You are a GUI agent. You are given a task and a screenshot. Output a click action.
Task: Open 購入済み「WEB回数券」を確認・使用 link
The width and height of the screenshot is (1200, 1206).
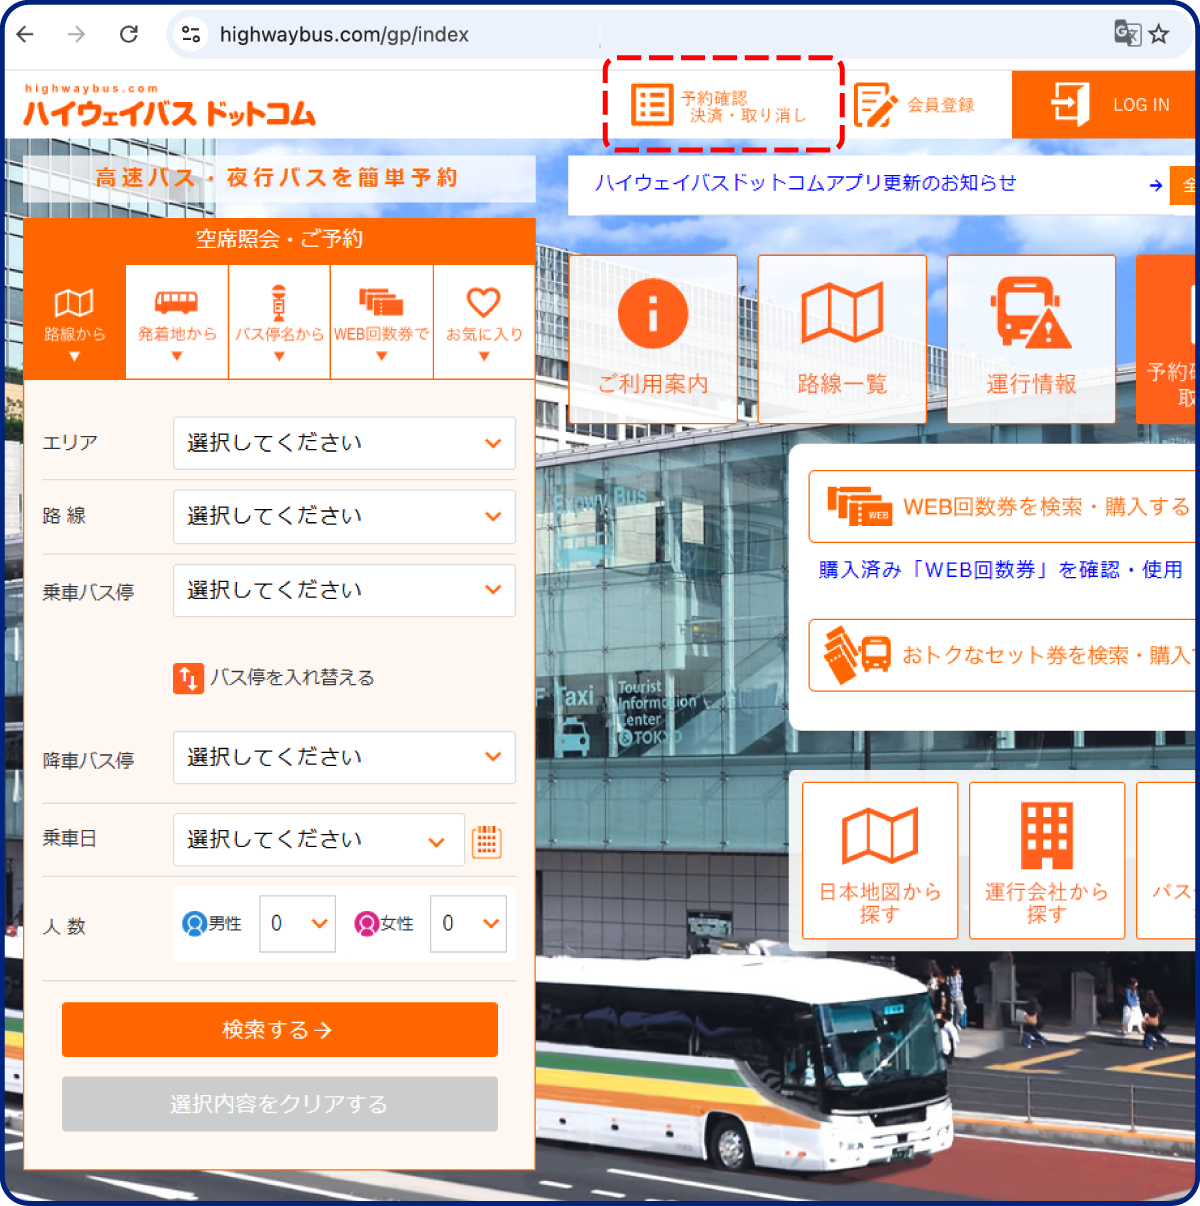pyautogui.click(x=1000, y=570)
